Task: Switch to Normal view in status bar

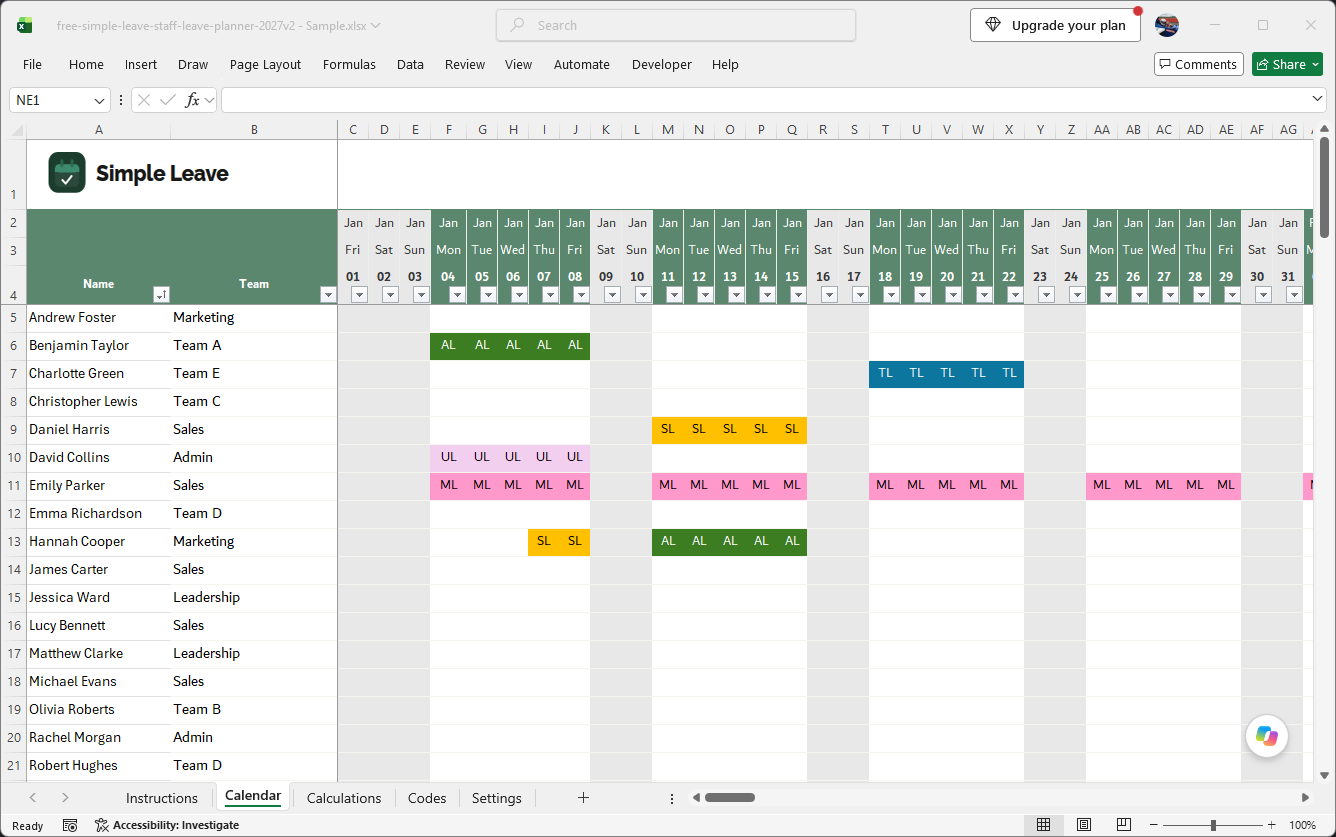Action: pyautogui.click(x=1043, y=825)
